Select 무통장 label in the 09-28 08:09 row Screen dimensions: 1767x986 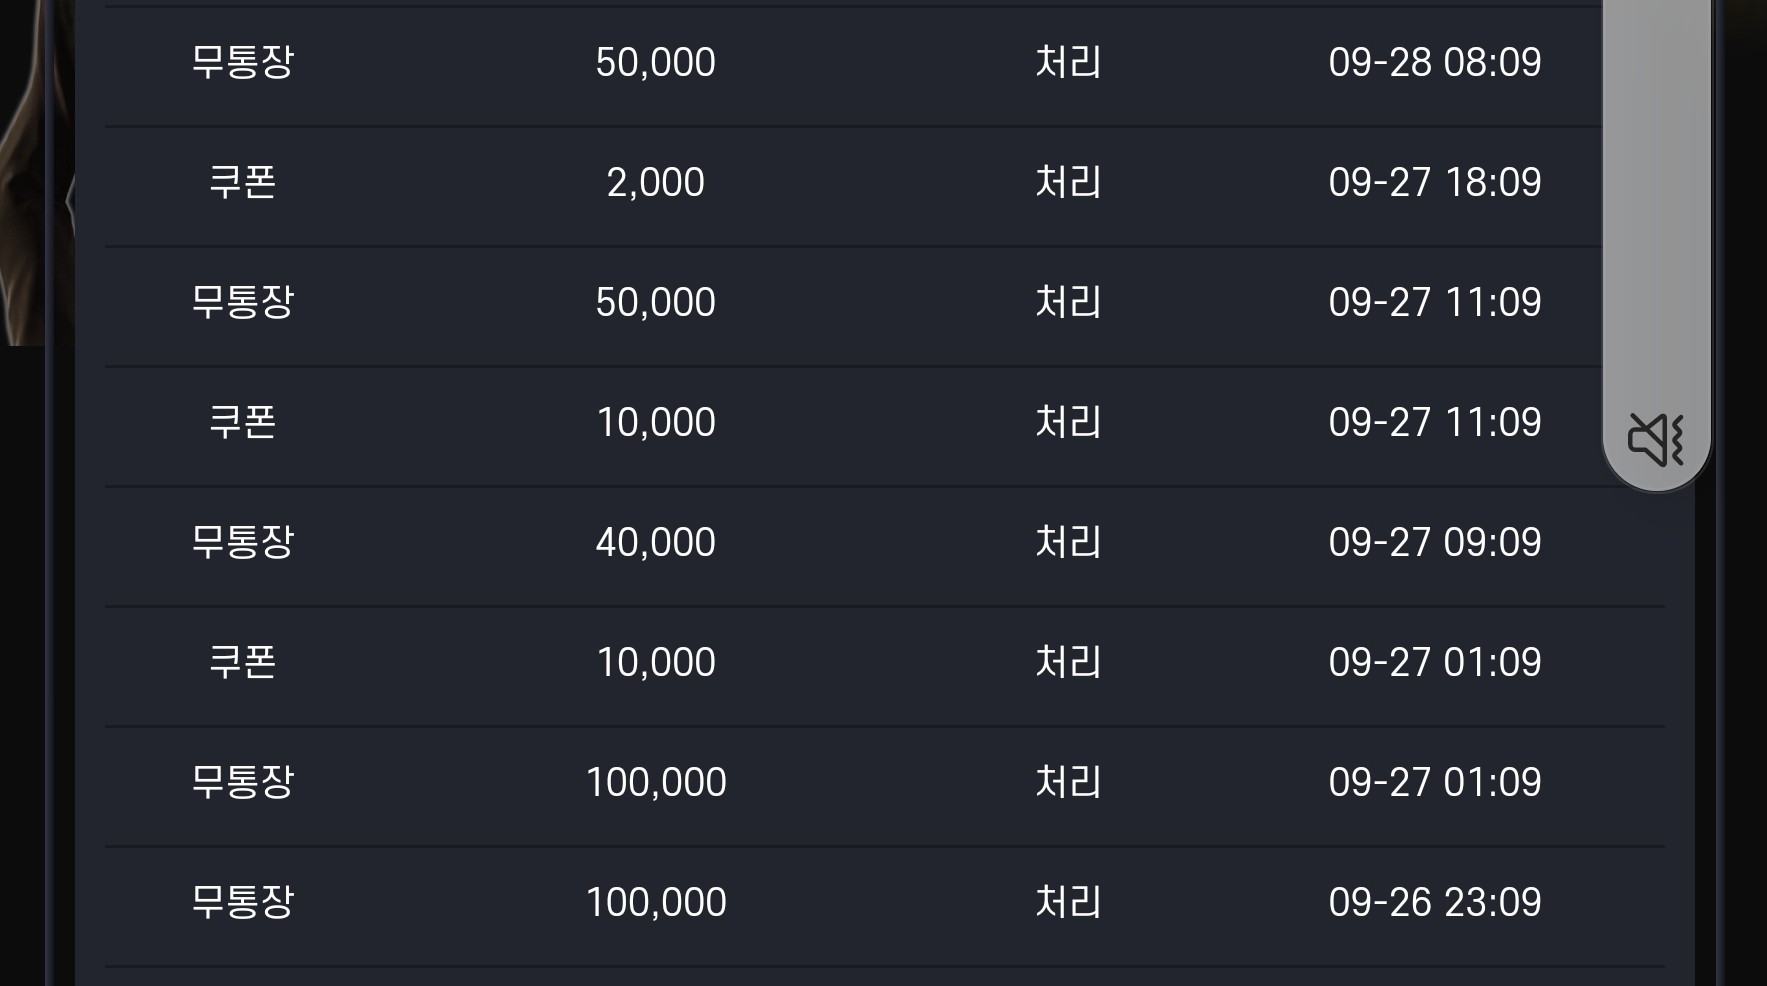pos(242,62)
